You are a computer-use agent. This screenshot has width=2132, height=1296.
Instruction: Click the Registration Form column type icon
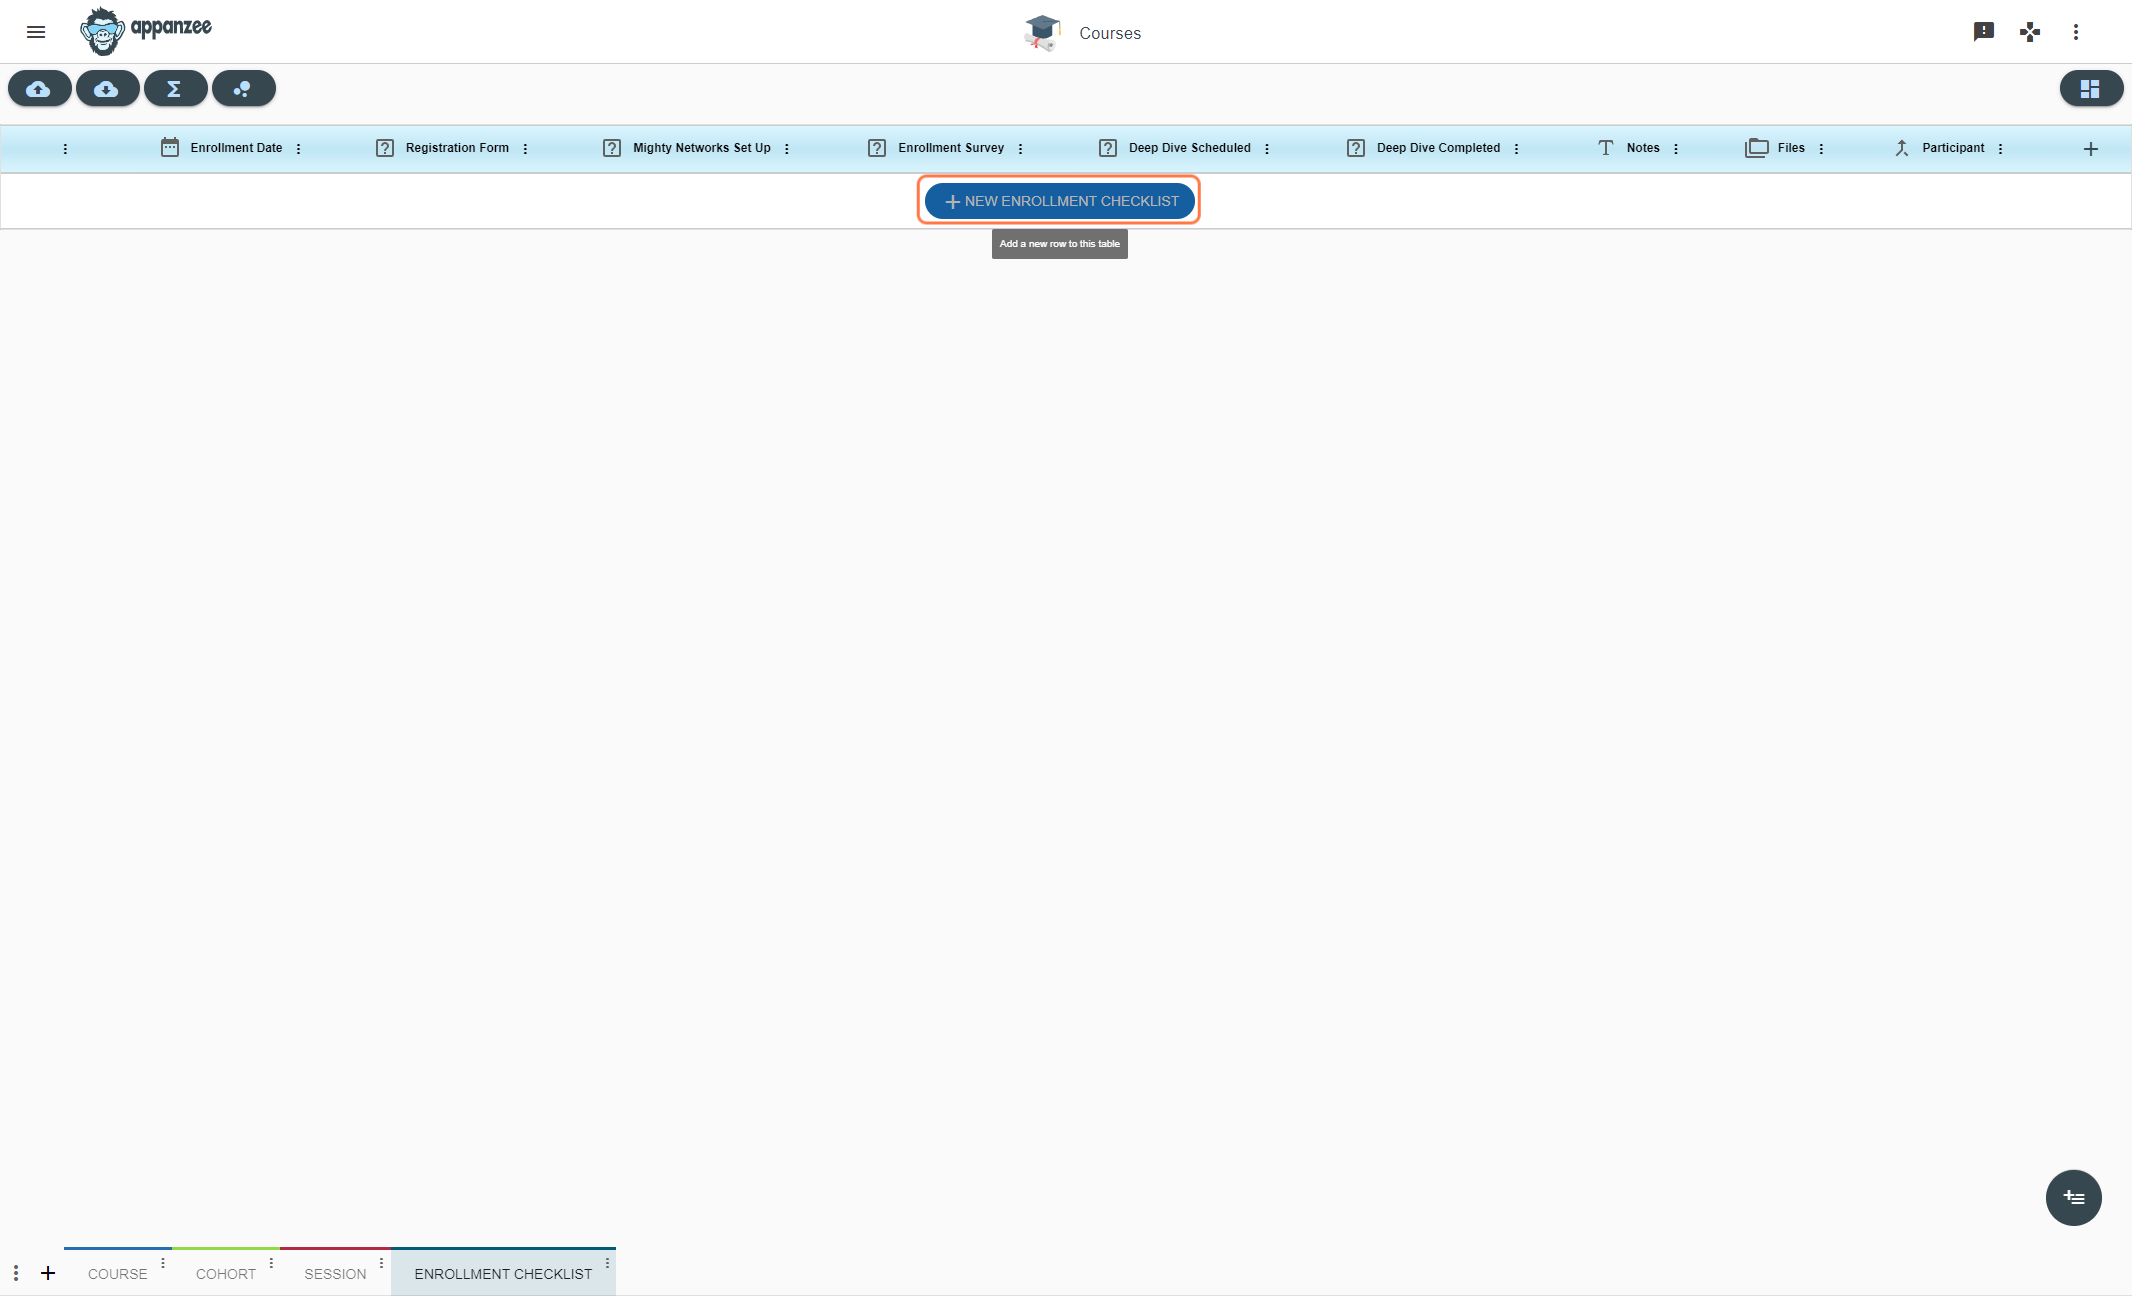coord(385,148)
